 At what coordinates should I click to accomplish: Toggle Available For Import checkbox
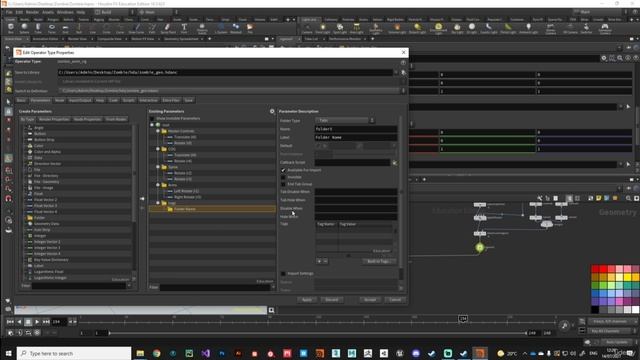point(283,170)
